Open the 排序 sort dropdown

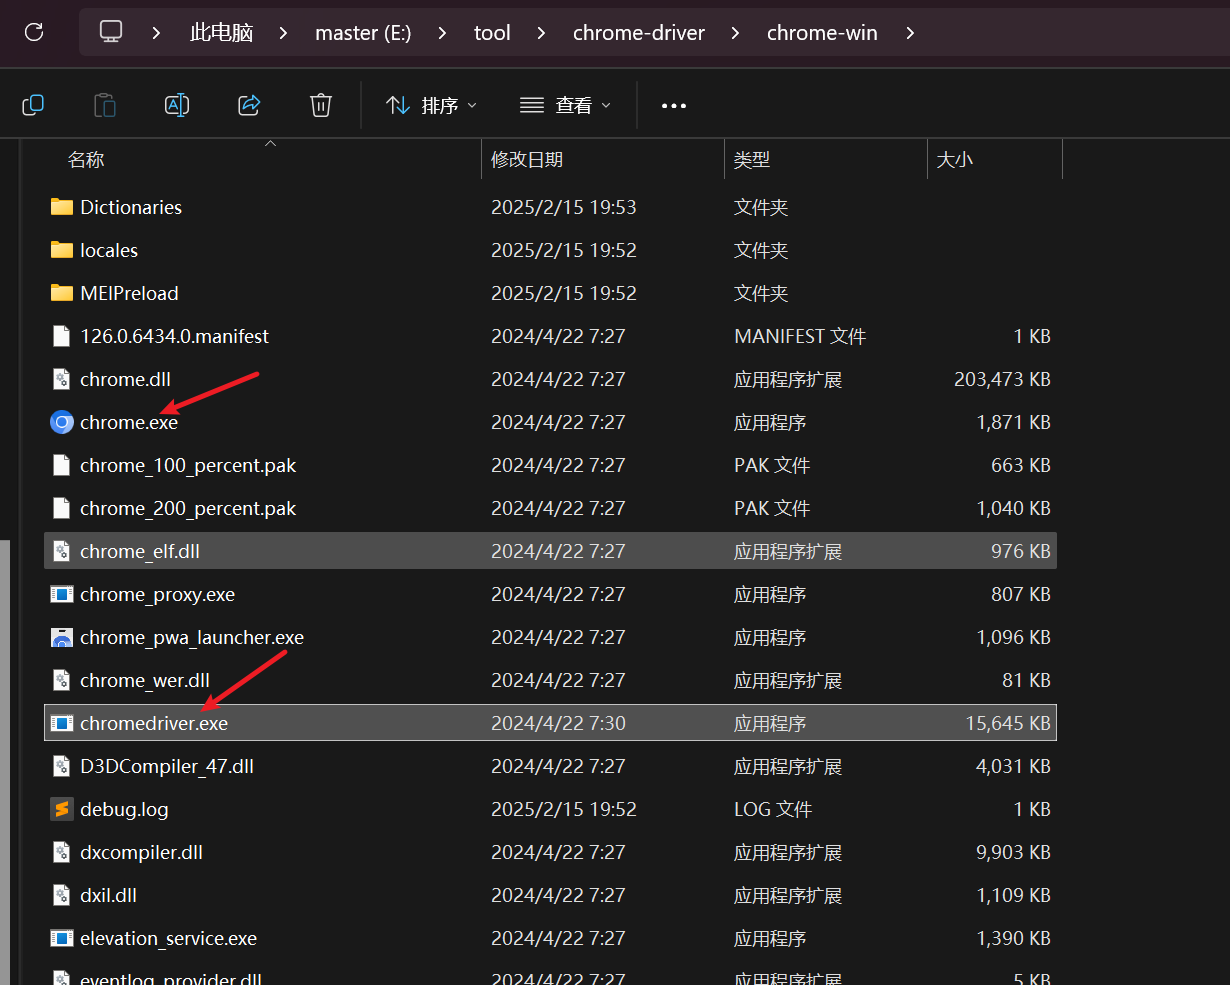[431, 105]
